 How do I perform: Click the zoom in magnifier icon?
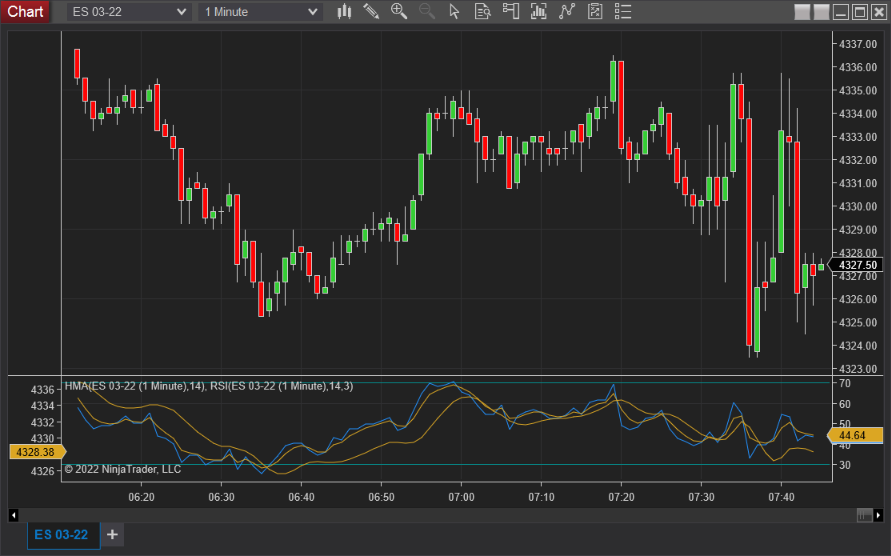399,11
